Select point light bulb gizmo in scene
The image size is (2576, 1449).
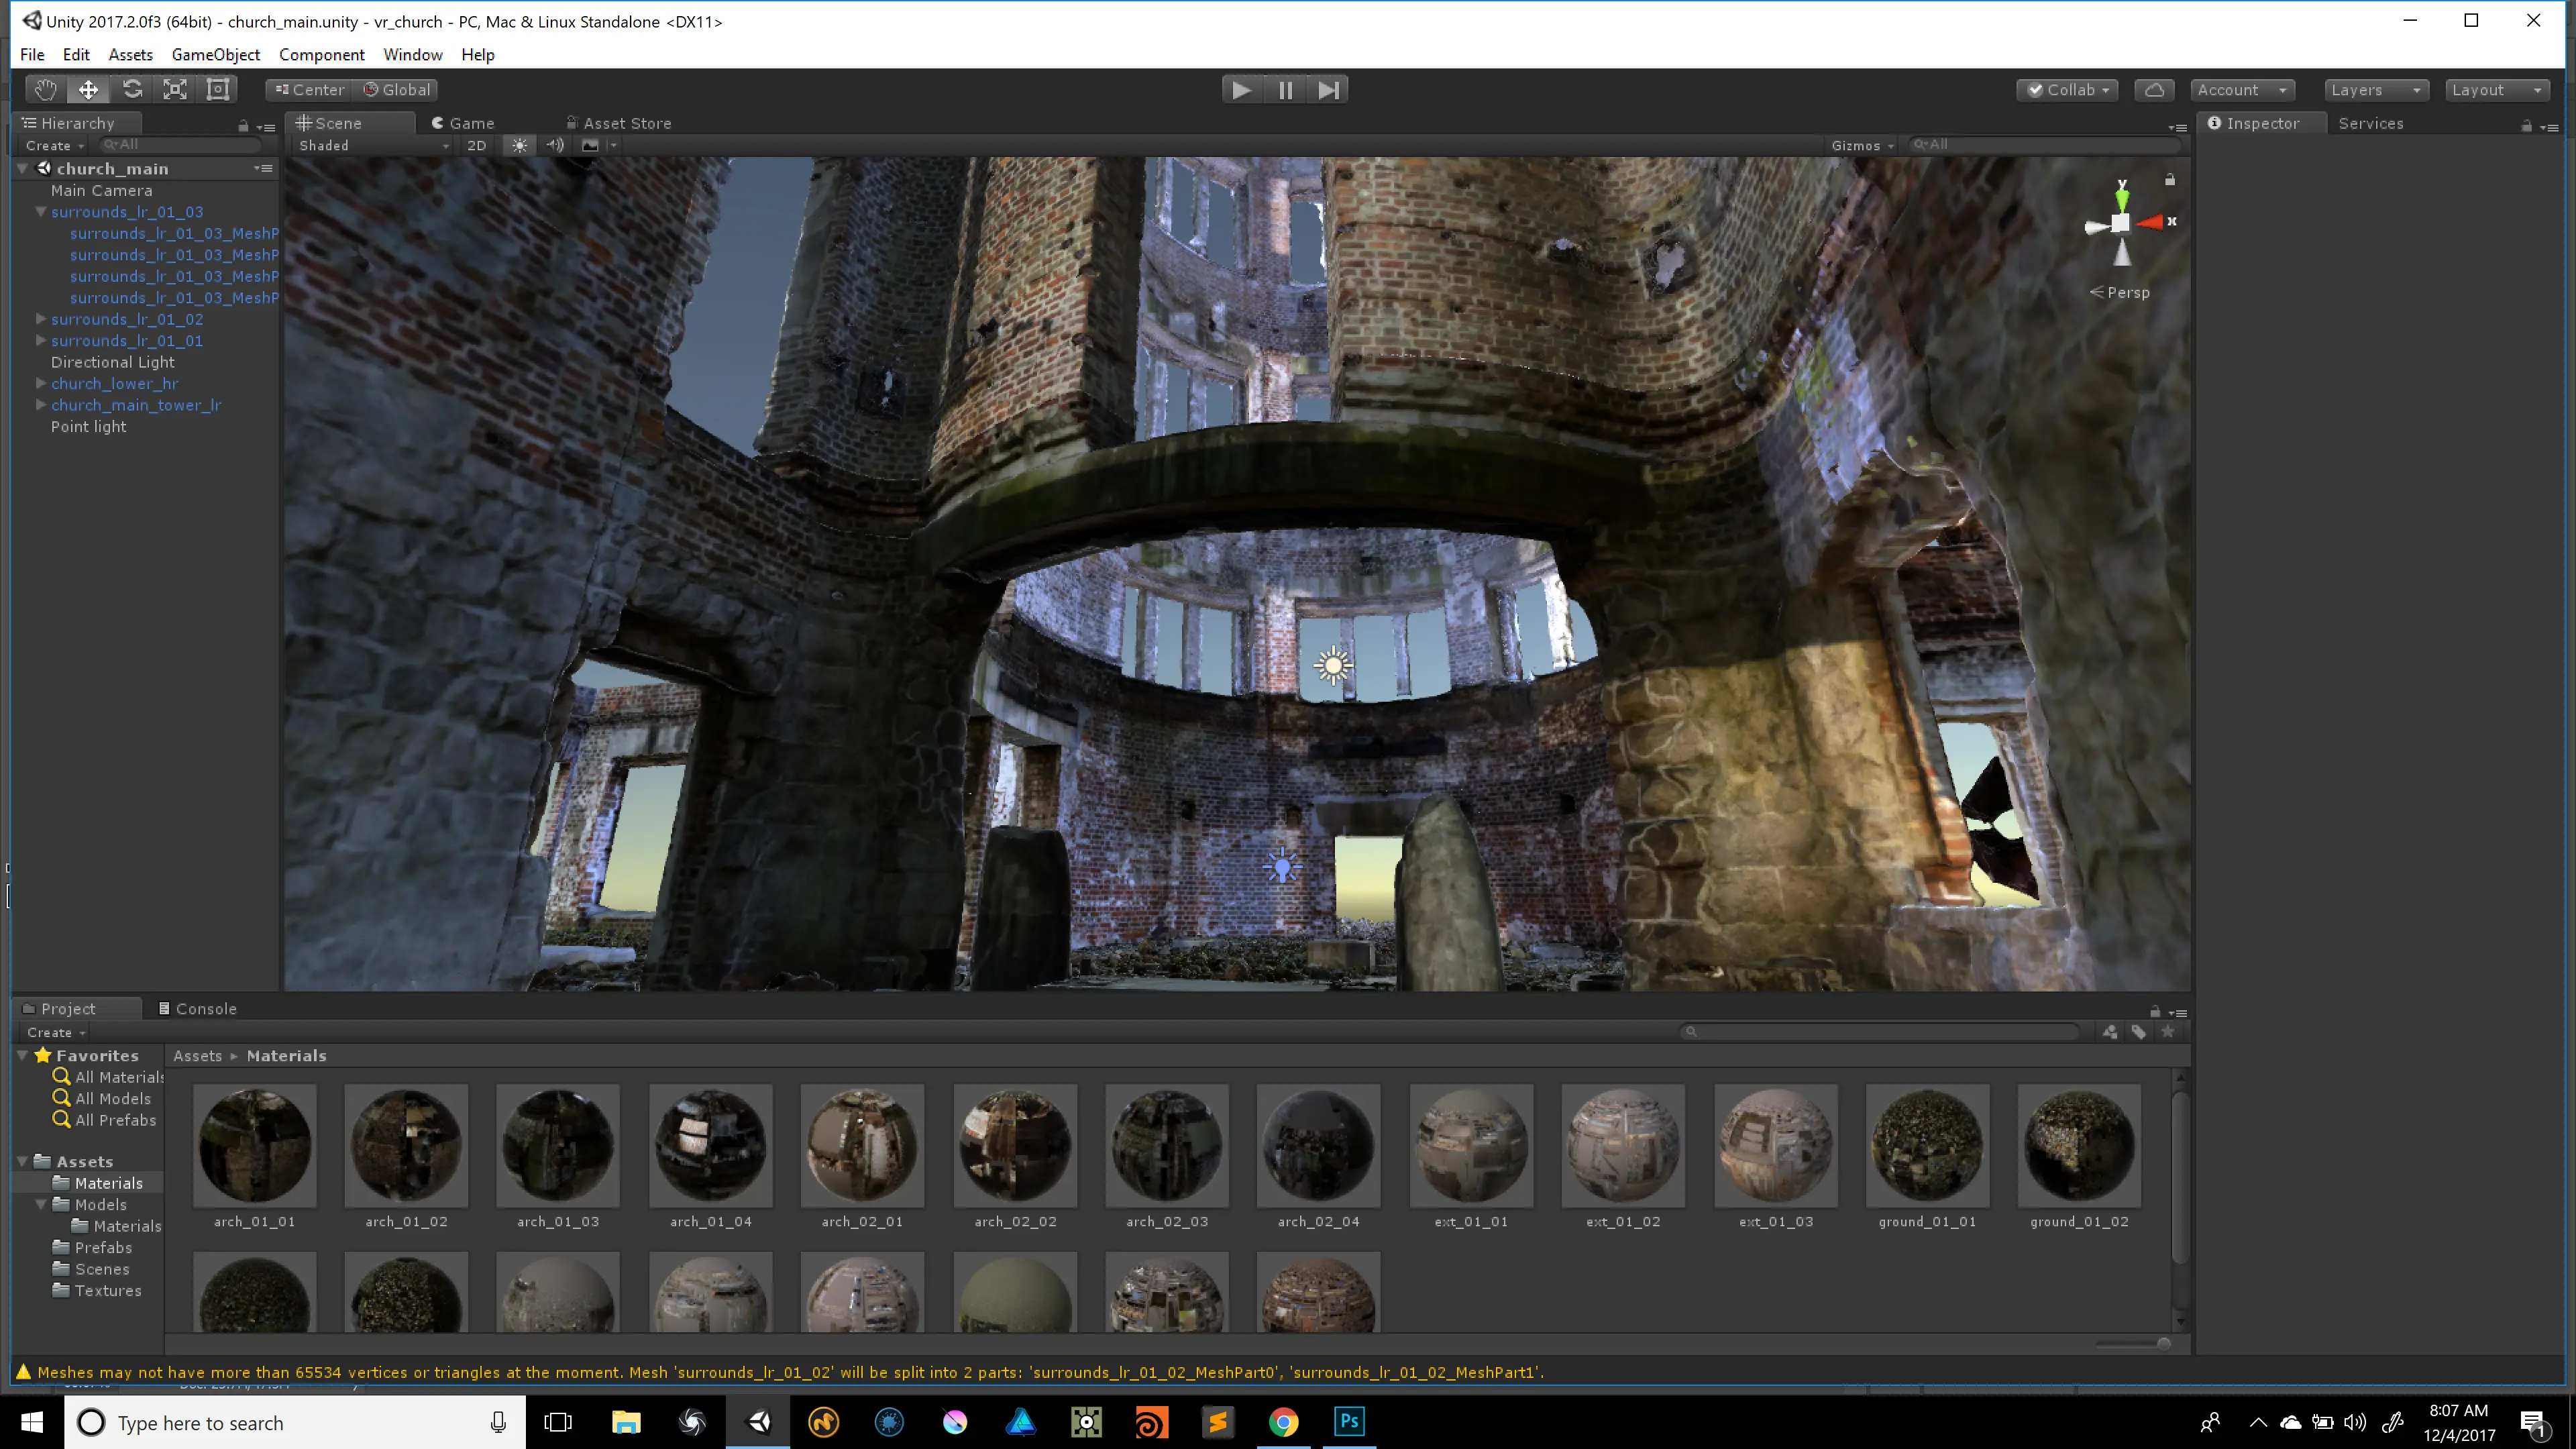pos(1282,866)
